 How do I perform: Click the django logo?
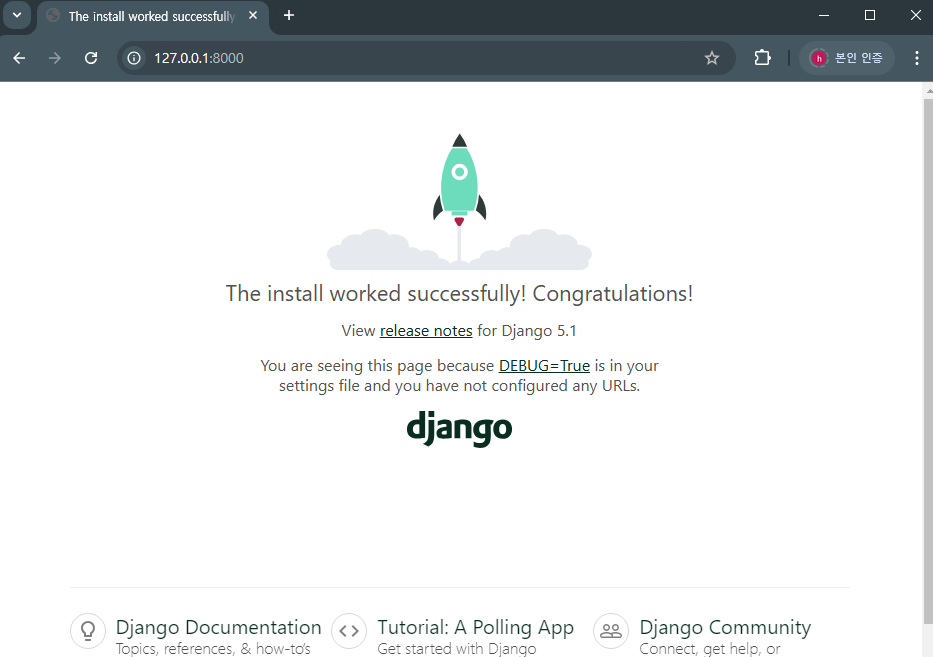tap(459, 428)
